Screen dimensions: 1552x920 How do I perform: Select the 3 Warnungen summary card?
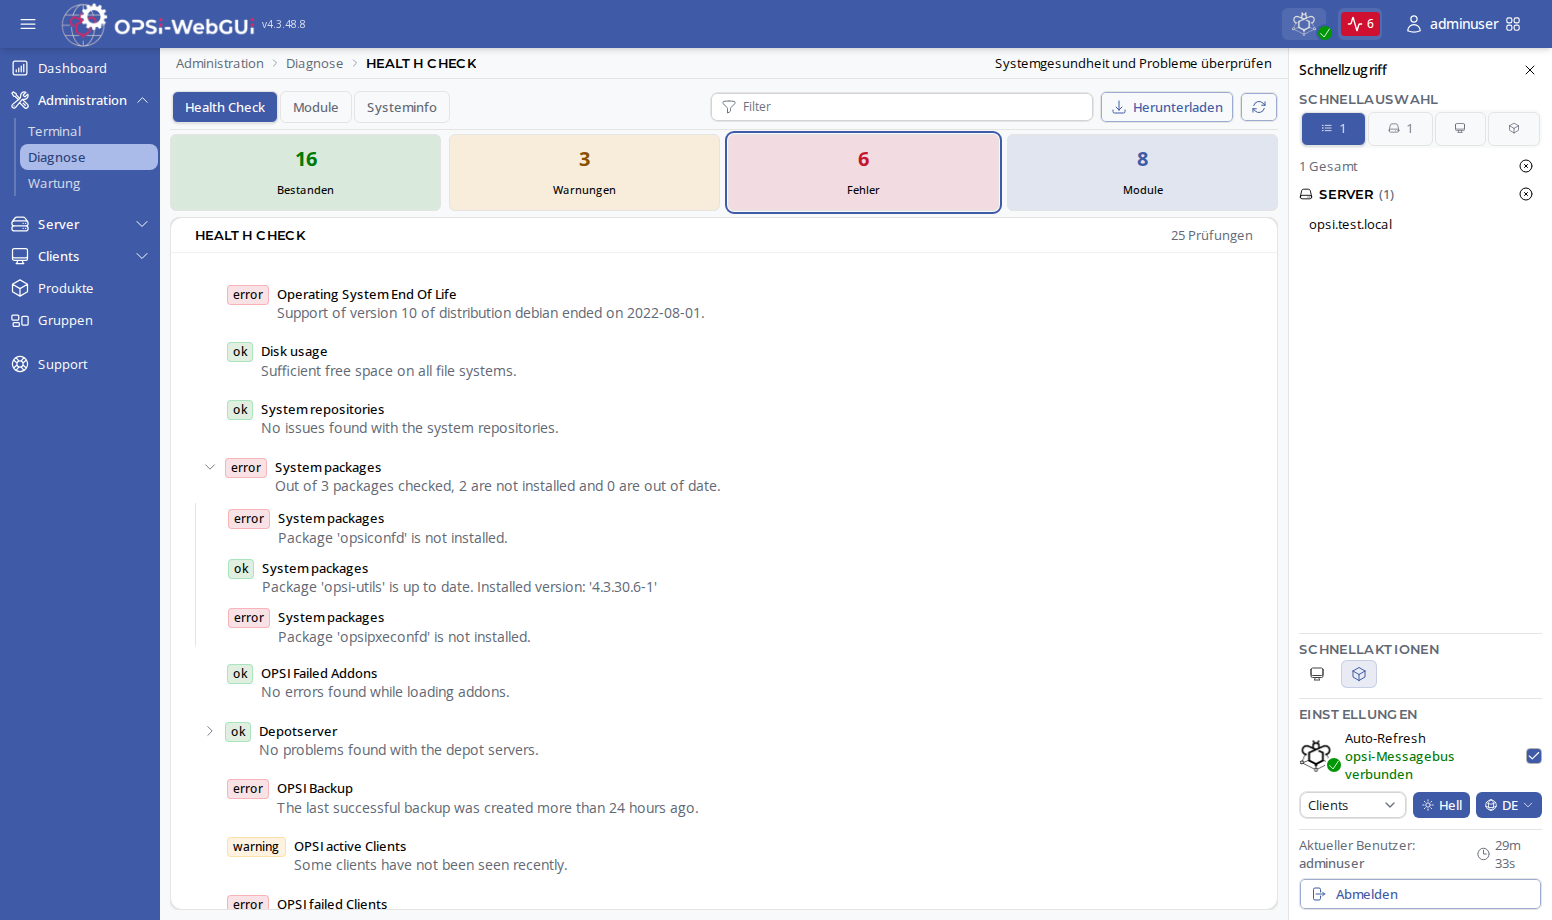tap(584, 172)
